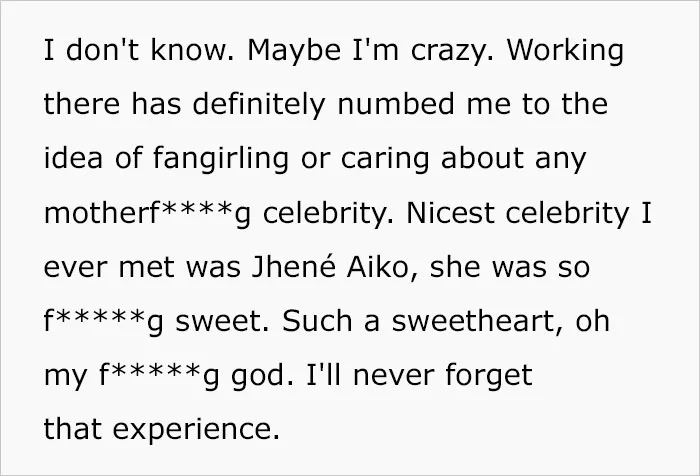The width and height of the screenshot is (700, 476).
Task: Click the word "sweet" before "Such"
Action: pyautogui.click(x=222, y=322)
